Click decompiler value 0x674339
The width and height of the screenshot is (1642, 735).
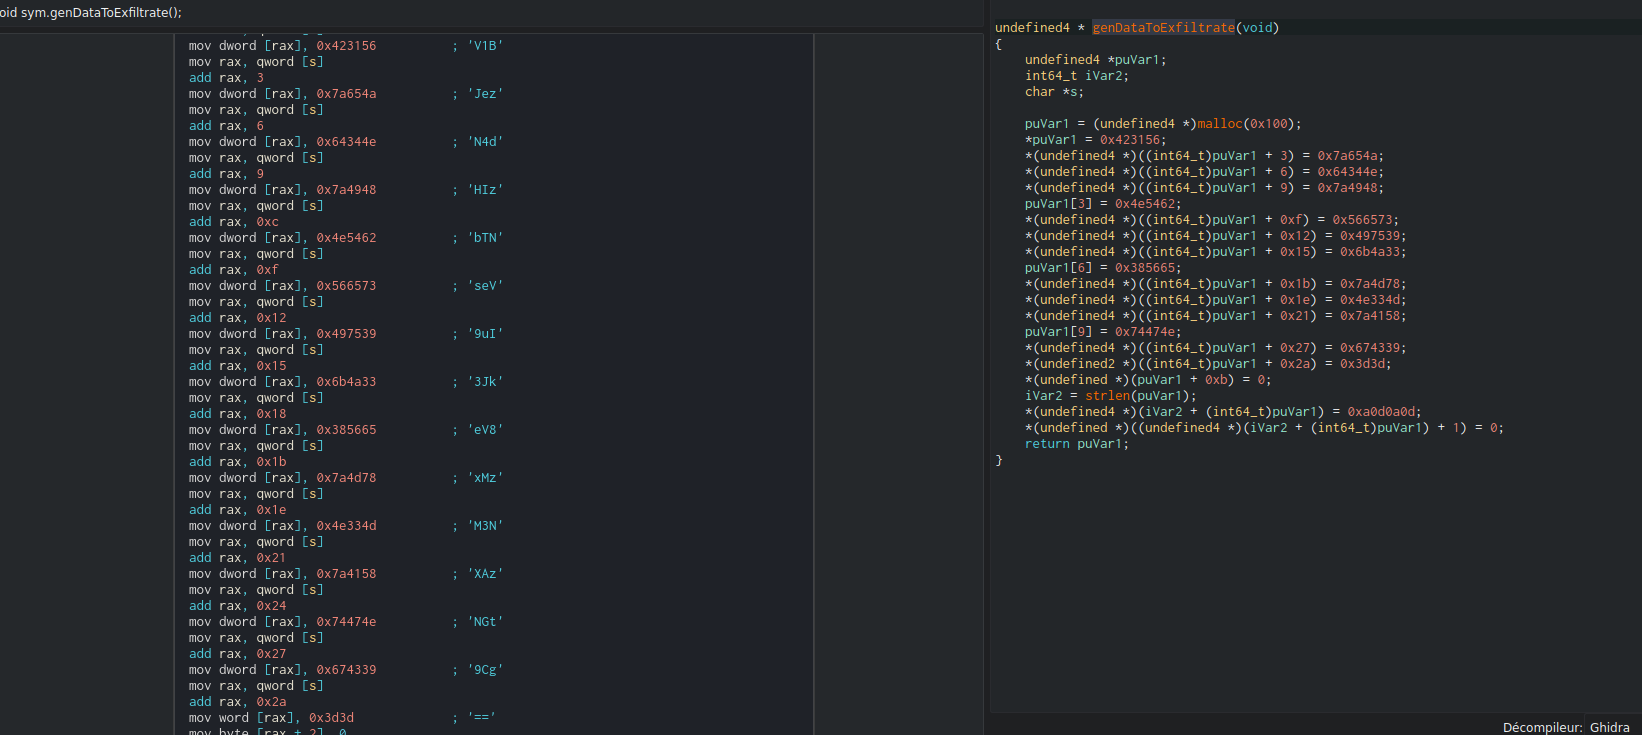tap(1370, 348)
